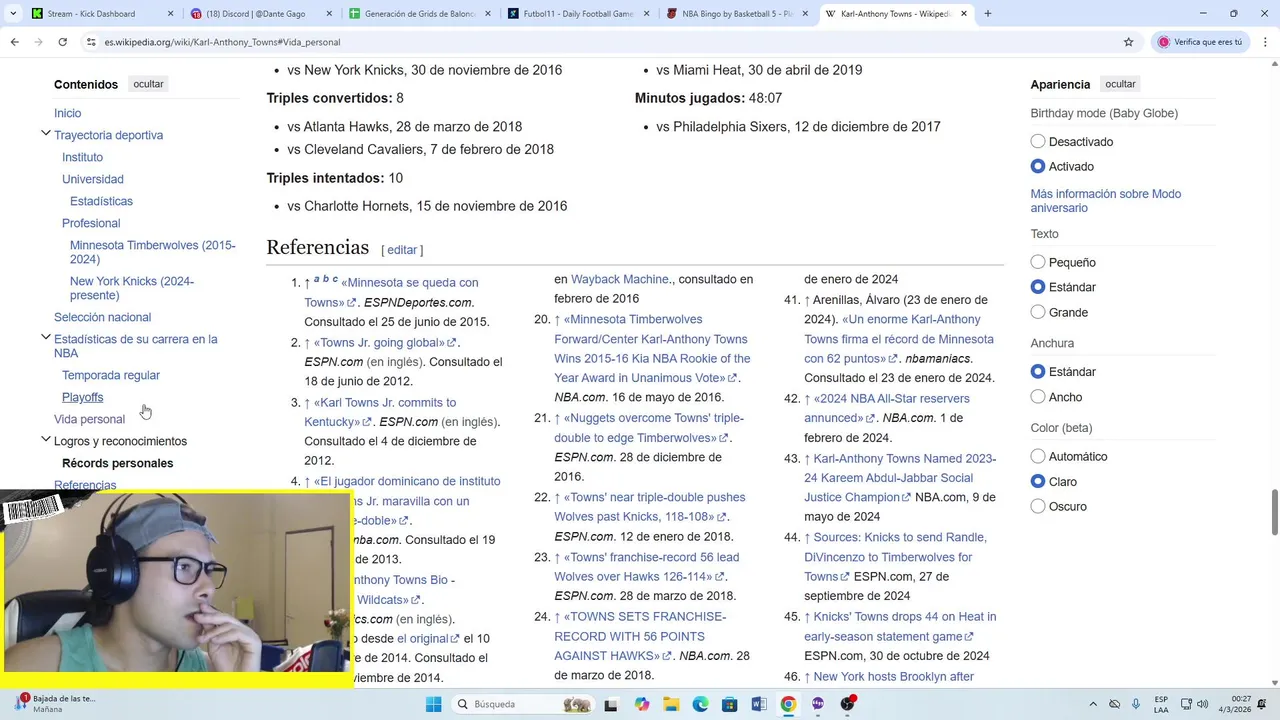Open the volume icon in the system tray
Viewport: 1280px width, 720px height.
pos(1202,704)
